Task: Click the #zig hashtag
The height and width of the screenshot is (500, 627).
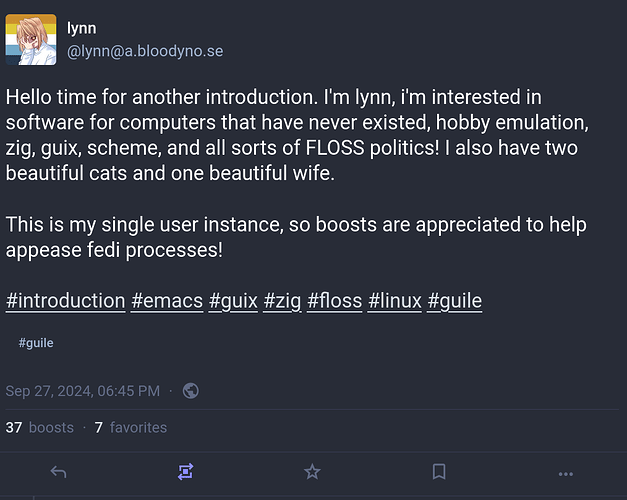Action: pos(283,300)
